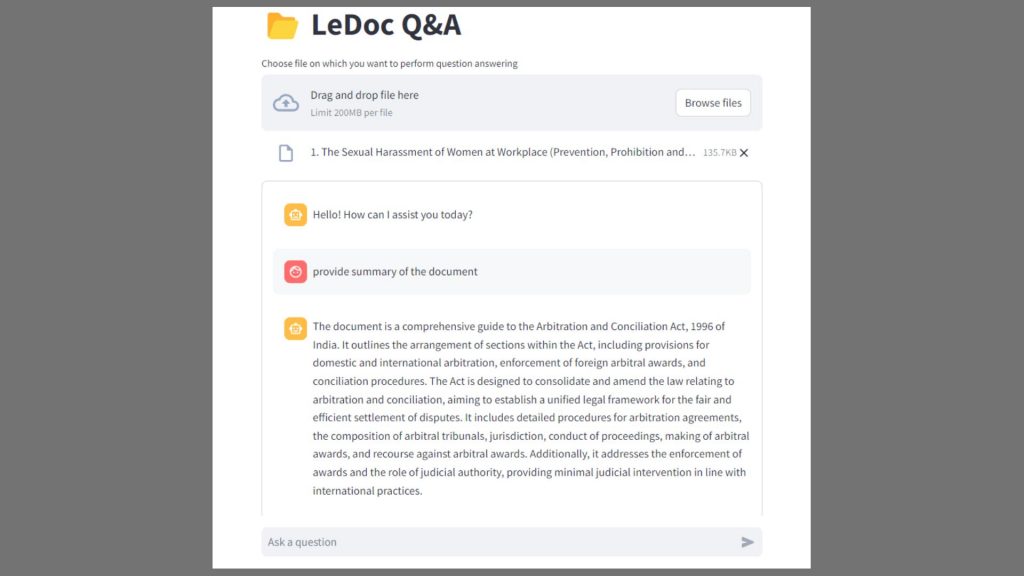Image resolution: width=1024 pixels, height=576 pixels.
Task: Click the 'Hello! How can I assist' message
Action: (x=392, y=215)
